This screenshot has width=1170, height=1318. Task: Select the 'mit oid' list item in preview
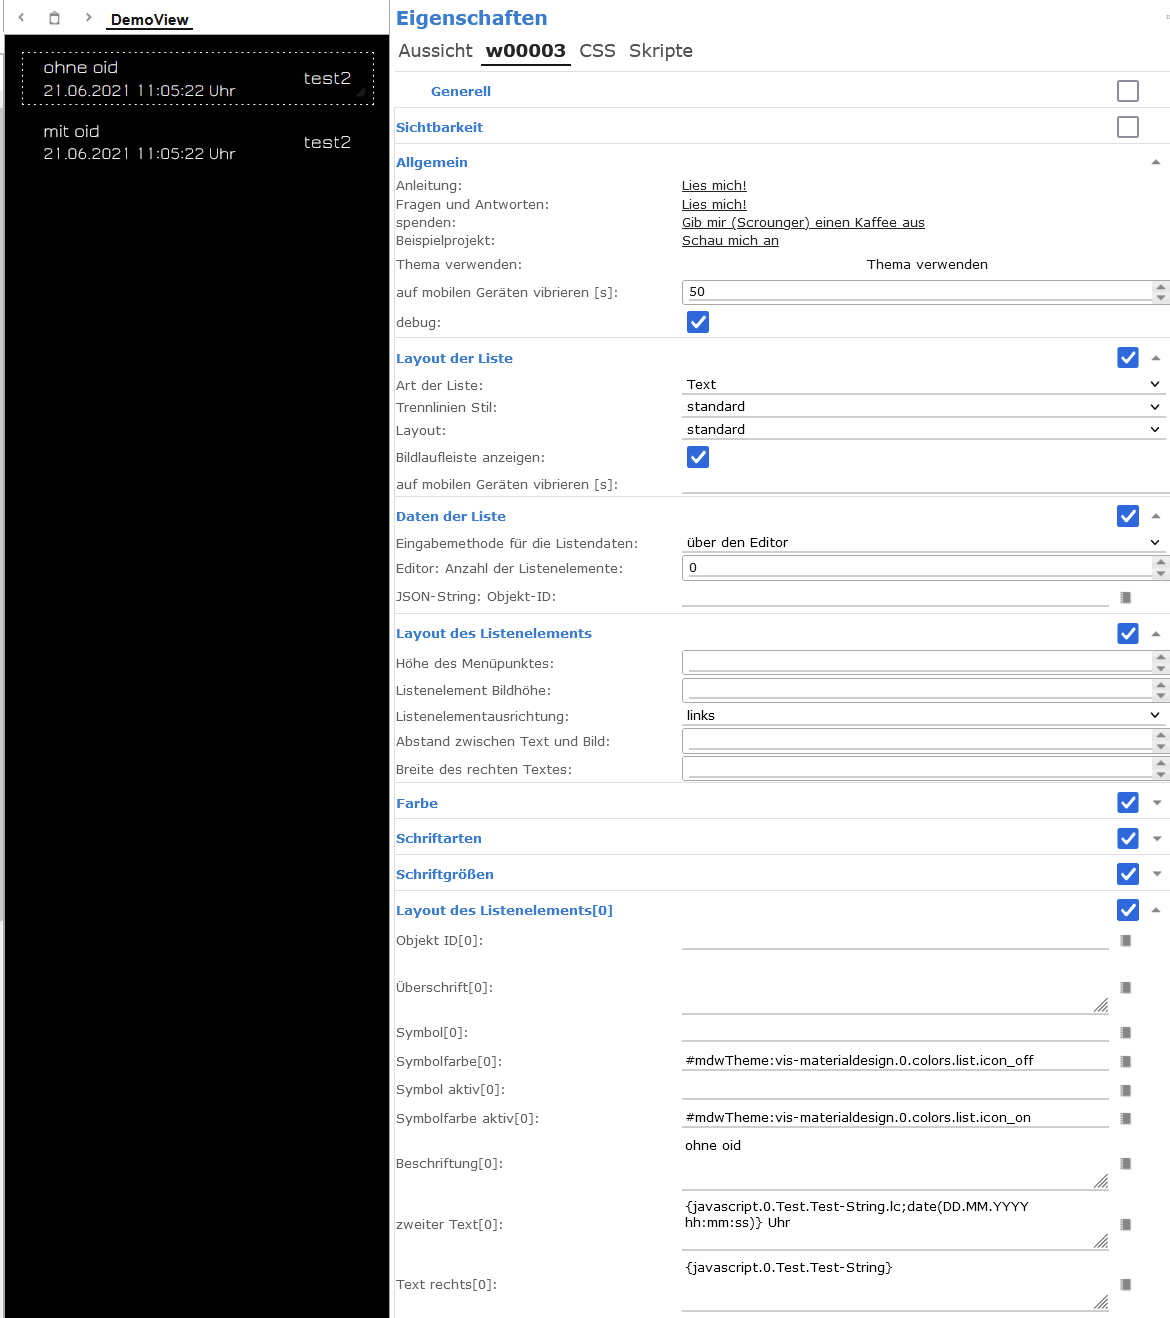click(198, 142)
